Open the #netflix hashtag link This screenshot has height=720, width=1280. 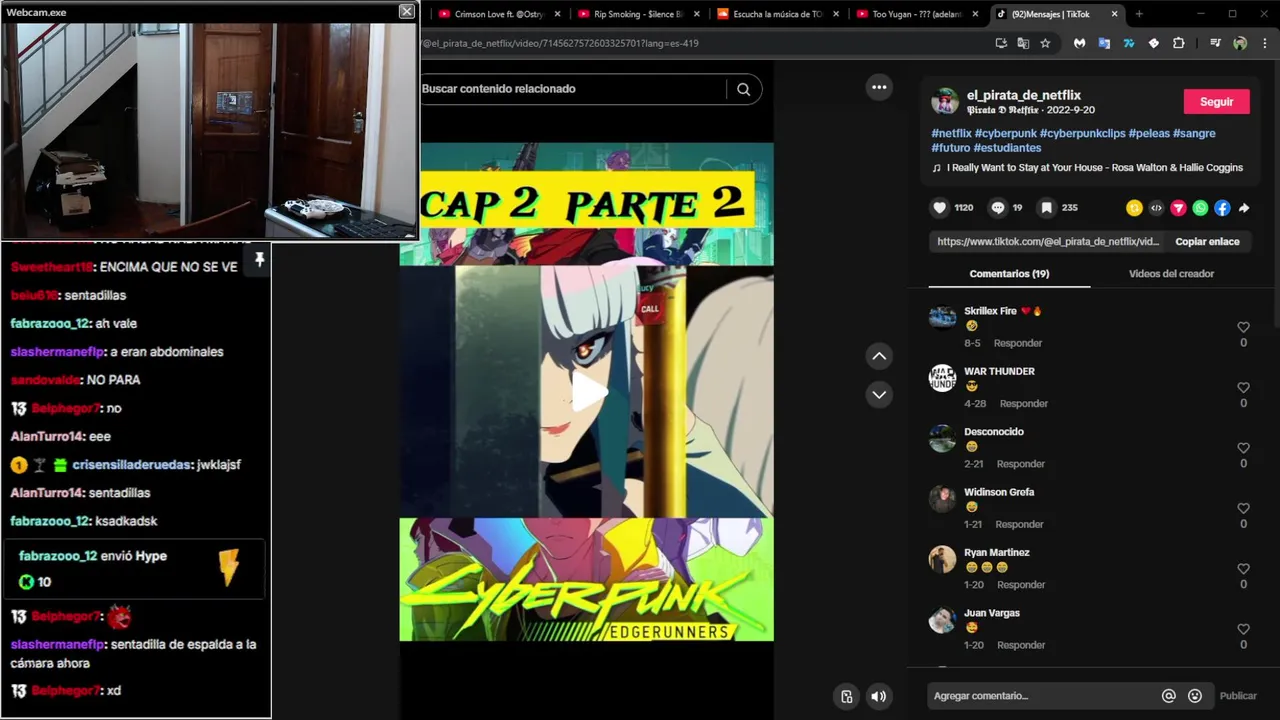coord(951,134)
